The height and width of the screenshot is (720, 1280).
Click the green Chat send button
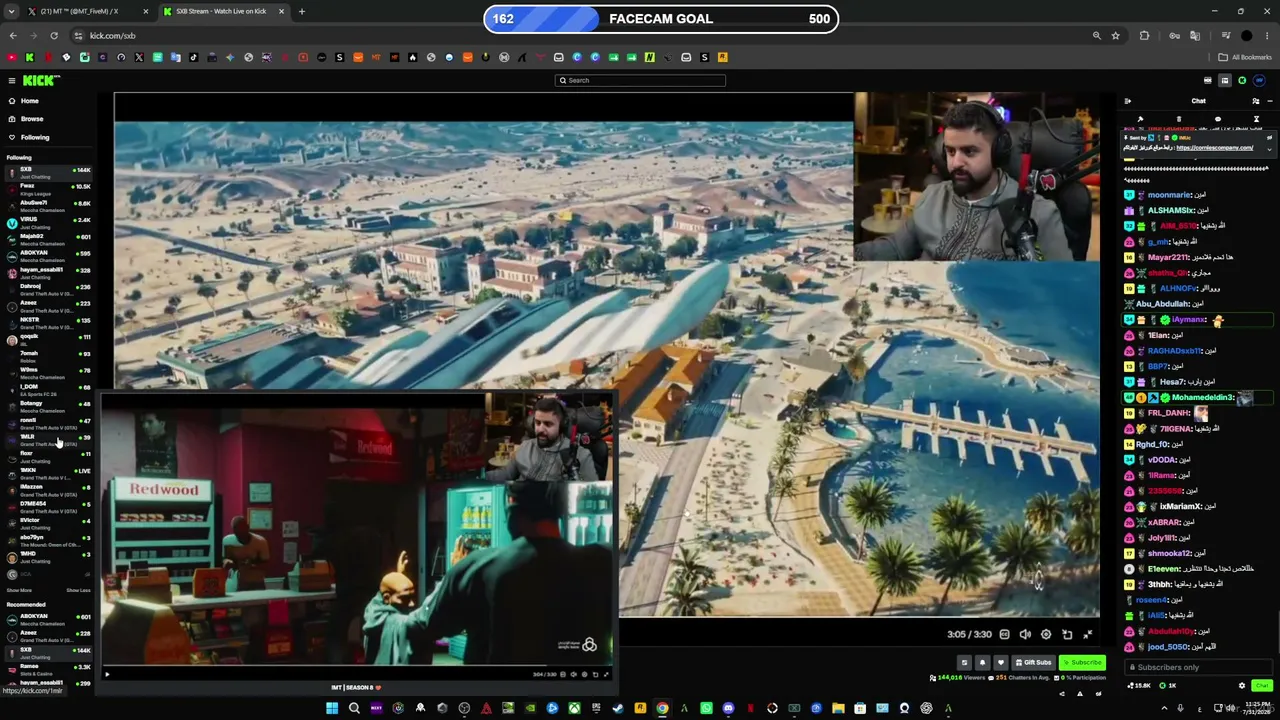[x=1262, y=685]
